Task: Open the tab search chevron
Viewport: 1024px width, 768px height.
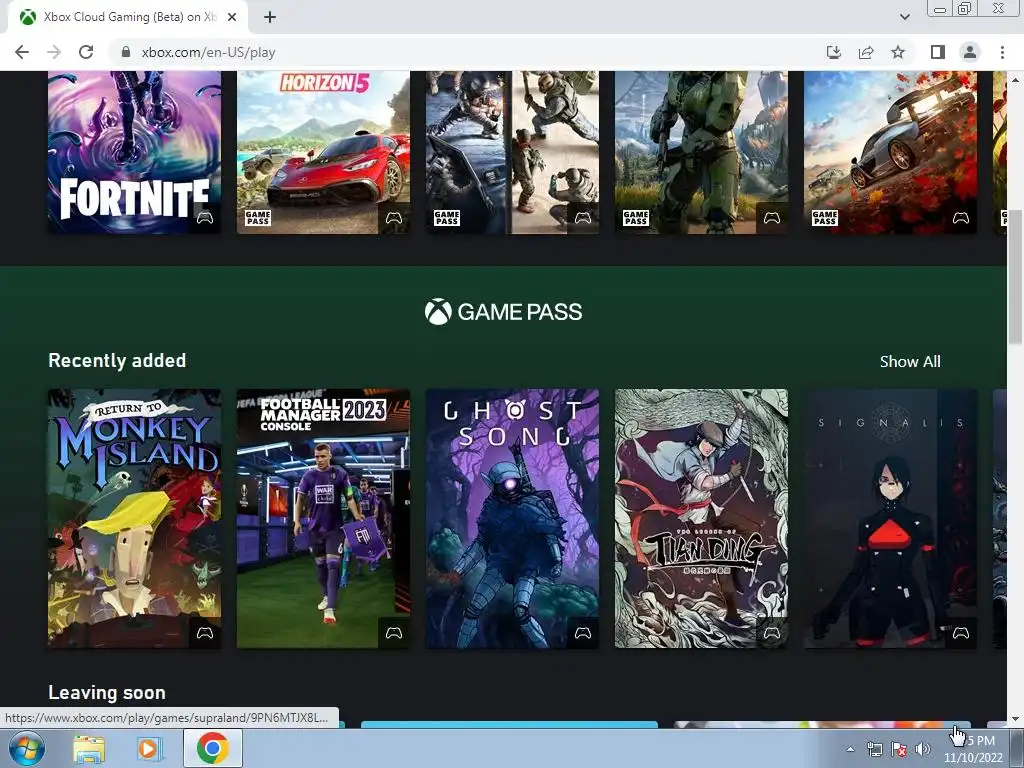Action: [904, 17]
